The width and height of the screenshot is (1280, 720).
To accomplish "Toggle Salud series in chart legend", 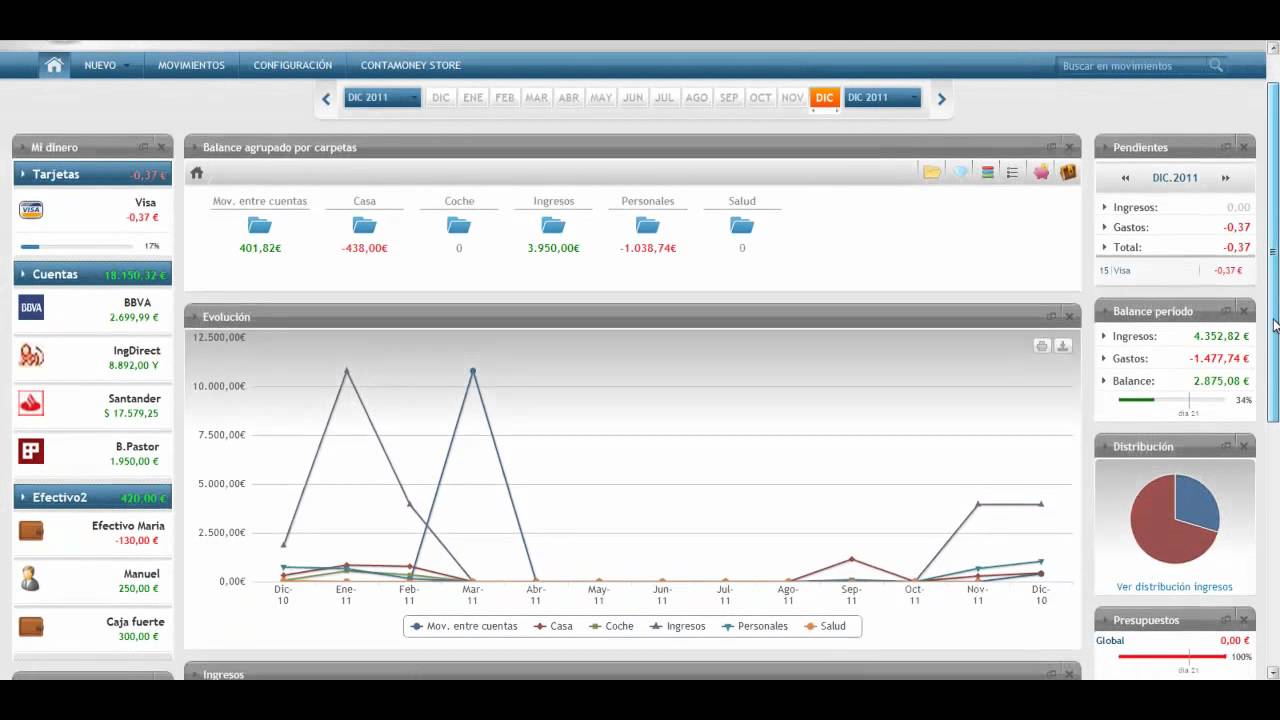I will pyautogui.click(x=825, y=626).
